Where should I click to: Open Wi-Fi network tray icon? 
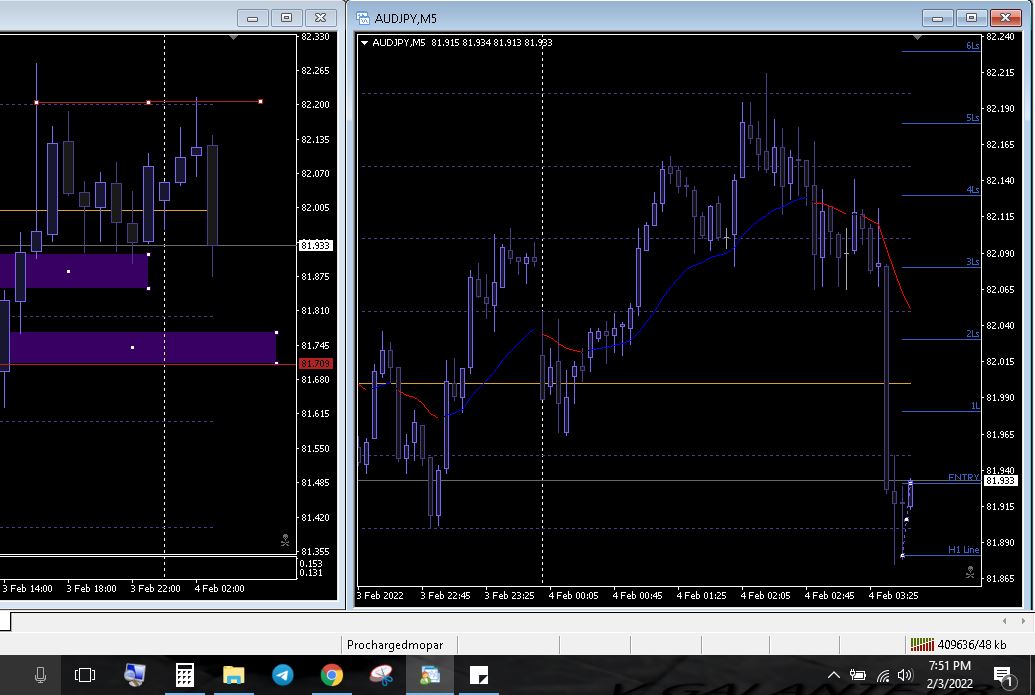pyautogui.click(x=883, y=675)
